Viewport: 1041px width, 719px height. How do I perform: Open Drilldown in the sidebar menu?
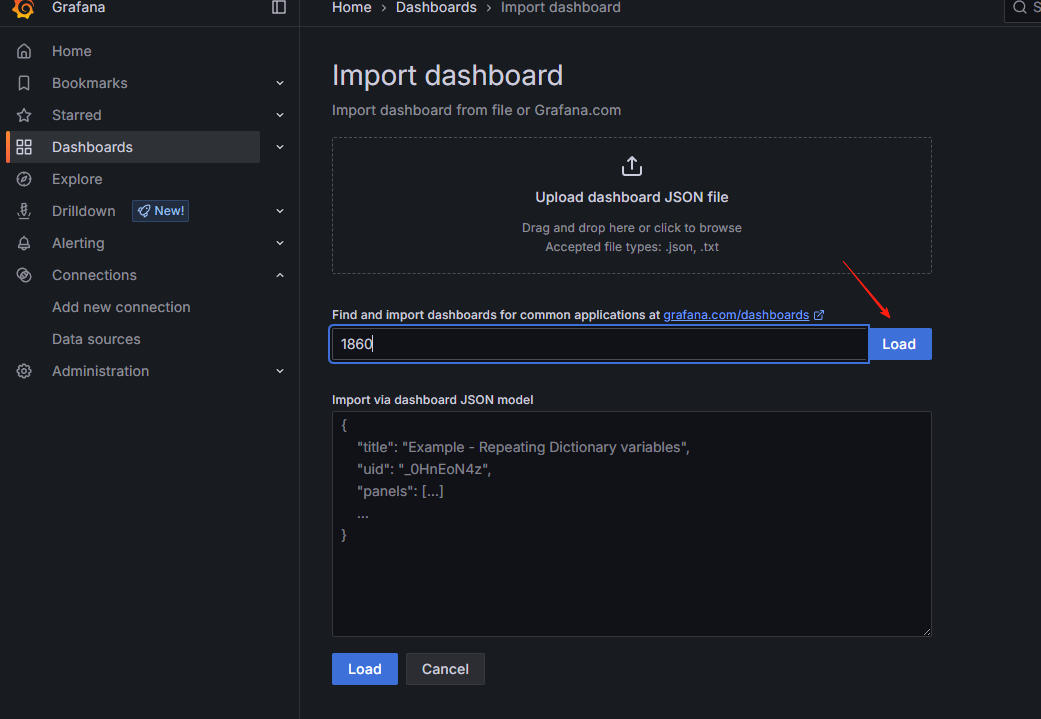coord(84,211)
